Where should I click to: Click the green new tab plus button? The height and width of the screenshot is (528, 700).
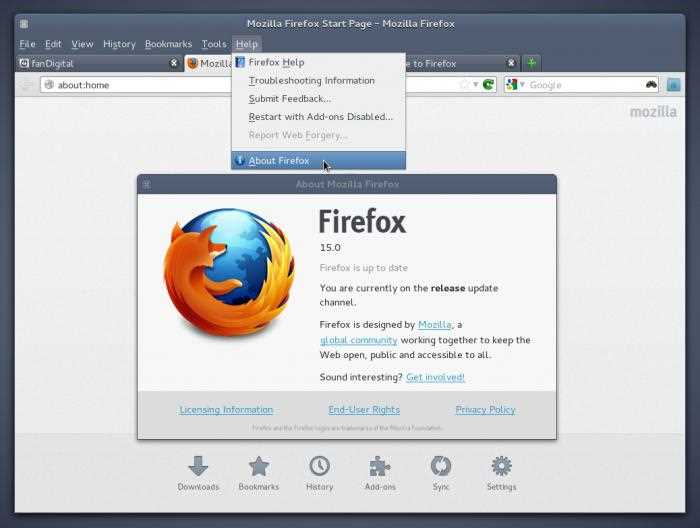(532, 63)
